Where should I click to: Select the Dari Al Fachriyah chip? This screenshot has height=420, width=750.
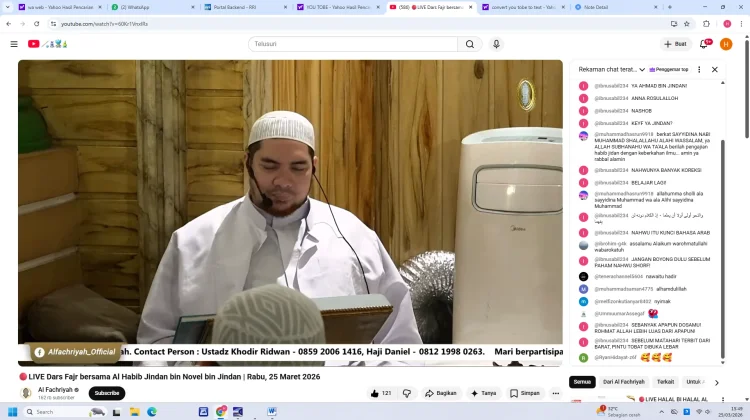coord(623,382)
